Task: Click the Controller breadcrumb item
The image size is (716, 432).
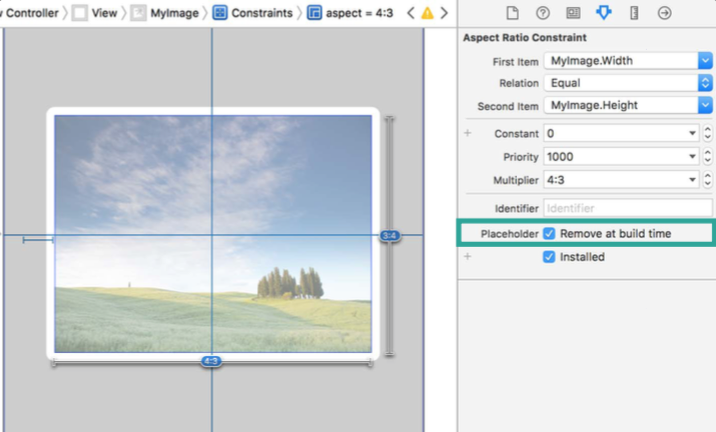Action: 30,13
